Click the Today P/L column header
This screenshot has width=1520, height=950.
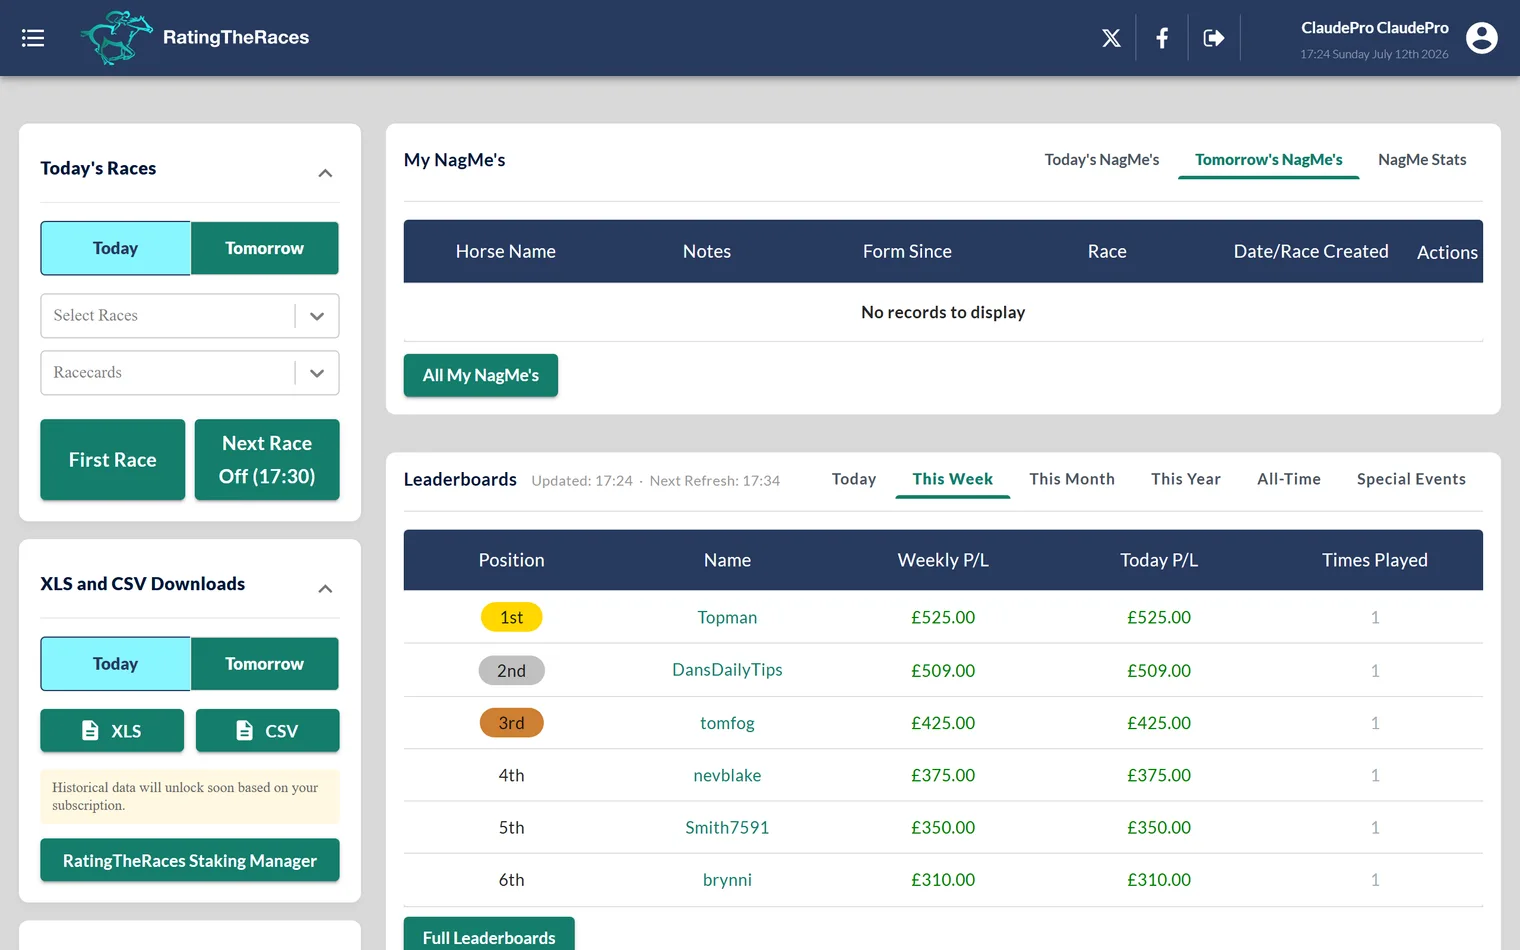point(1159,561)
